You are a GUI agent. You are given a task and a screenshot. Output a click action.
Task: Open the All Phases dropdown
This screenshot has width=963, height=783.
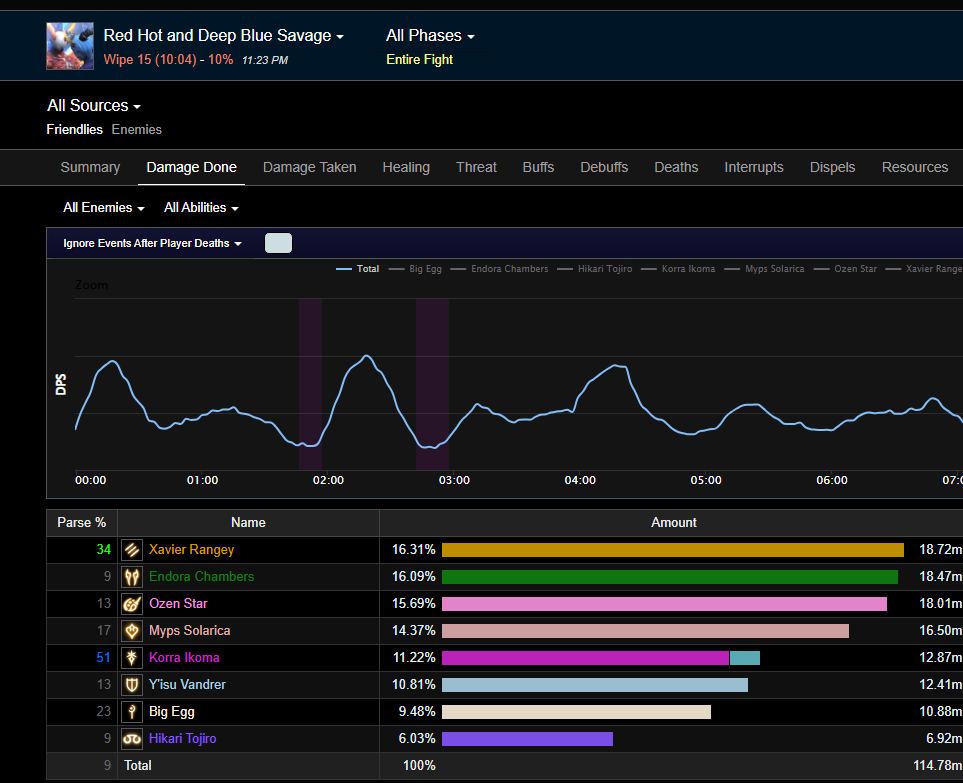pyautogui.click(x=430, y=36)
